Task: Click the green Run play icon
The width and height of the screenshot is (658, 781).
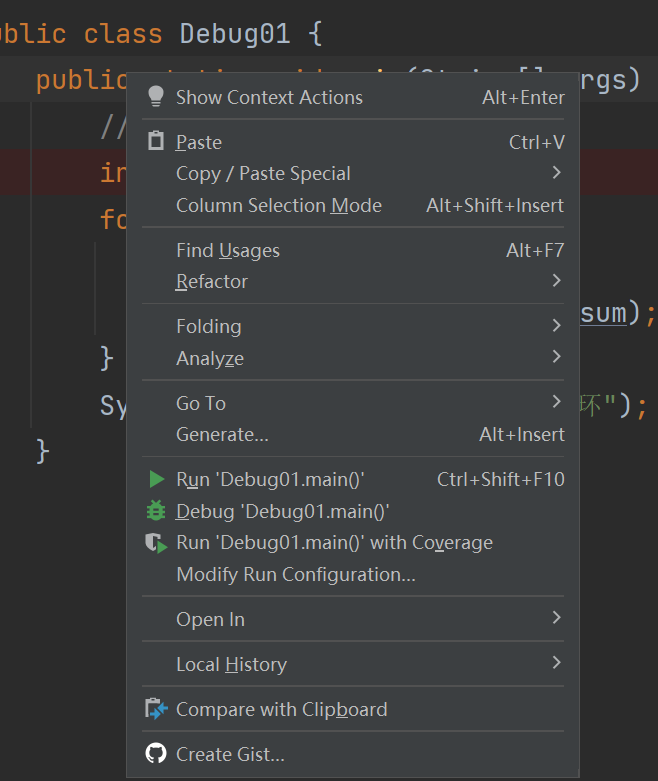Action: click(x=156, y=480)
